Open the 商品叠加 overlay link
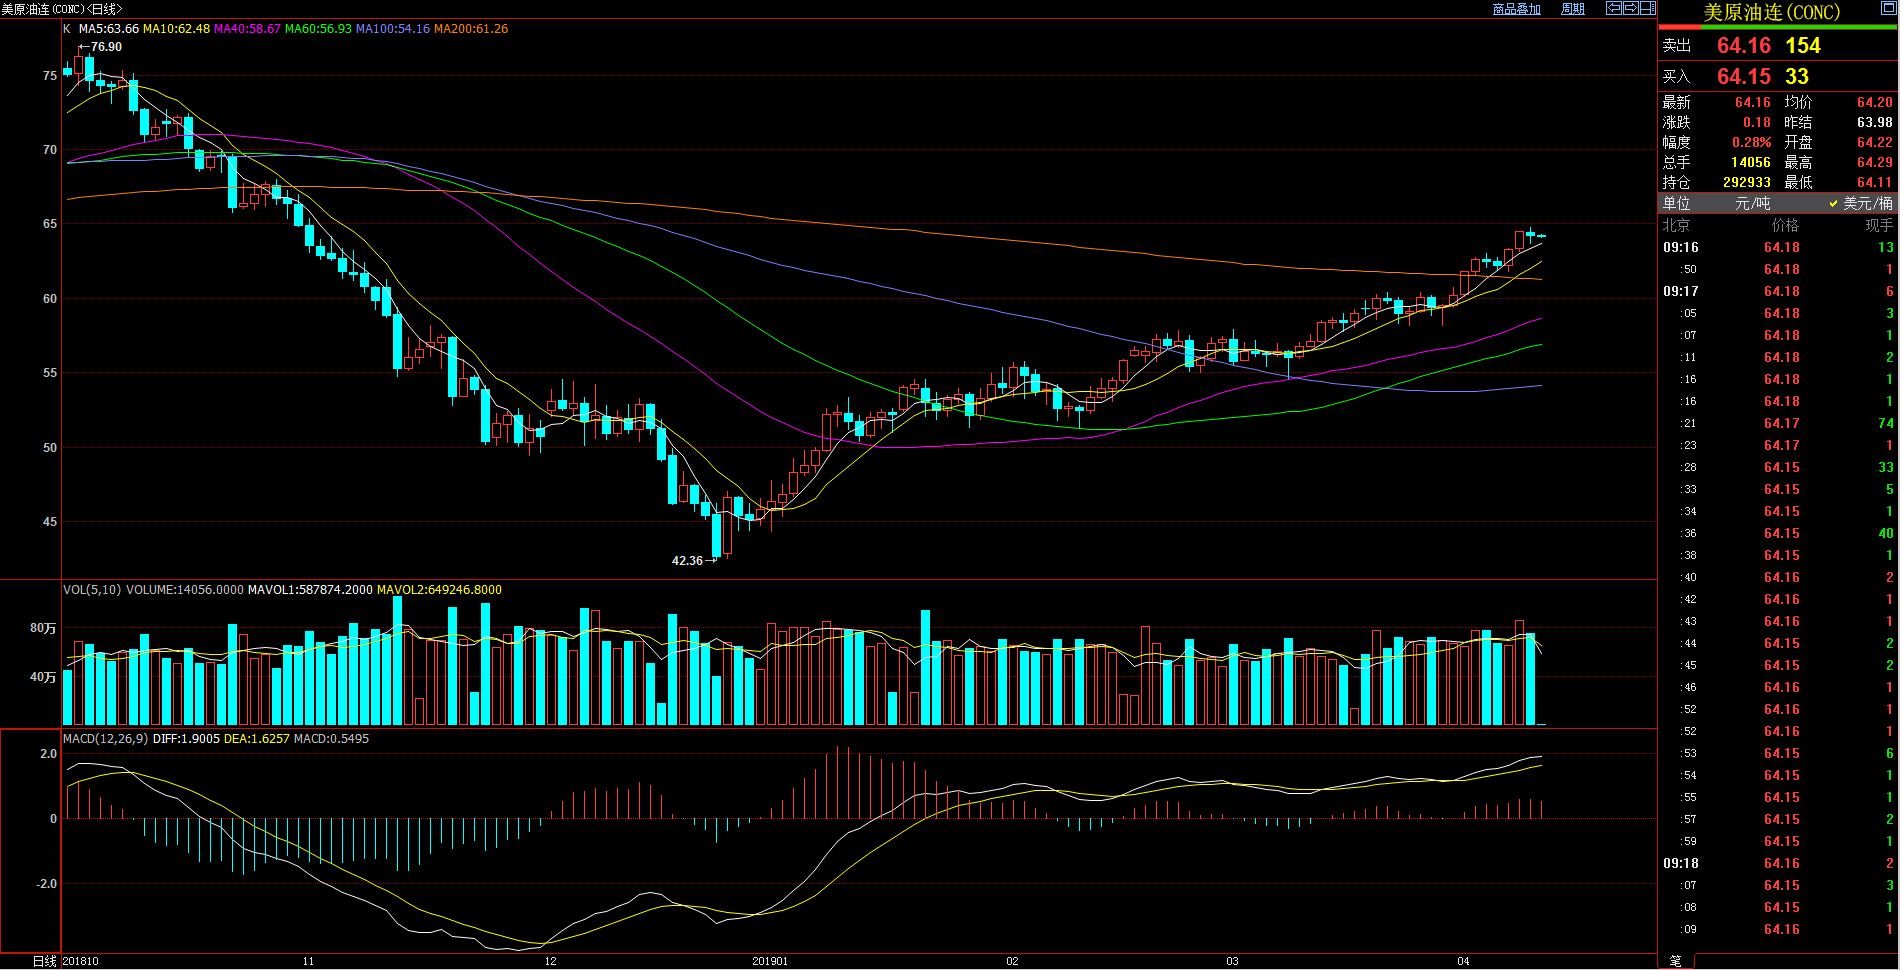1900x970 pixels. pos(1516,9)
